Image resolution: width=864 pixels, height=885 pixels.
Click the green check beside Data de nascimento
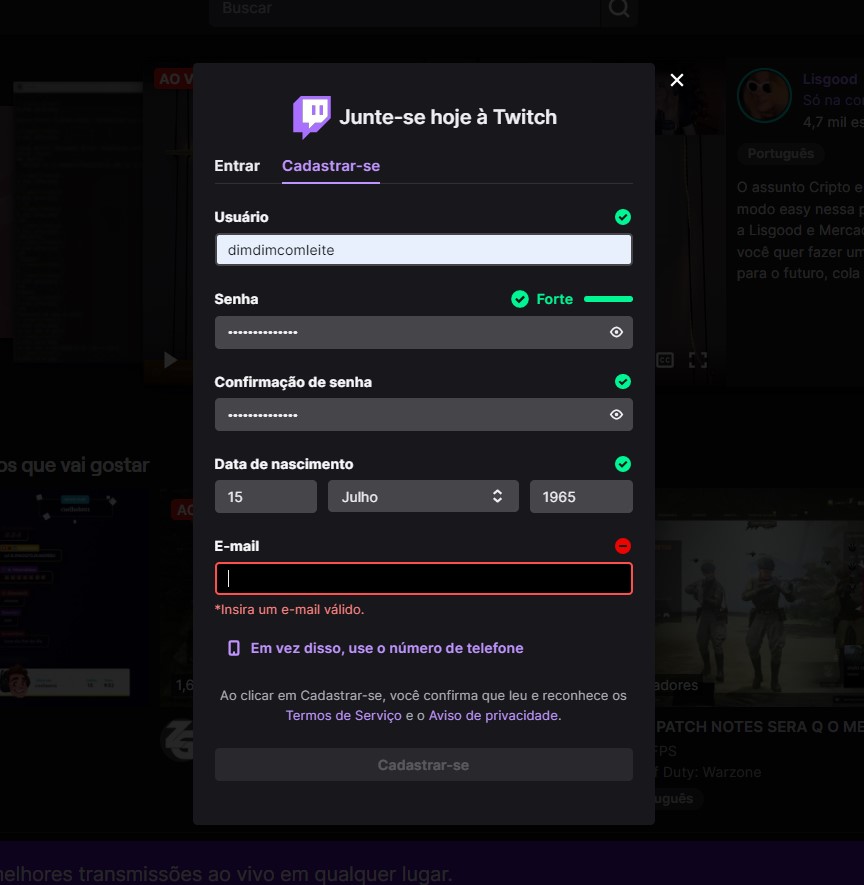point(622,464)
